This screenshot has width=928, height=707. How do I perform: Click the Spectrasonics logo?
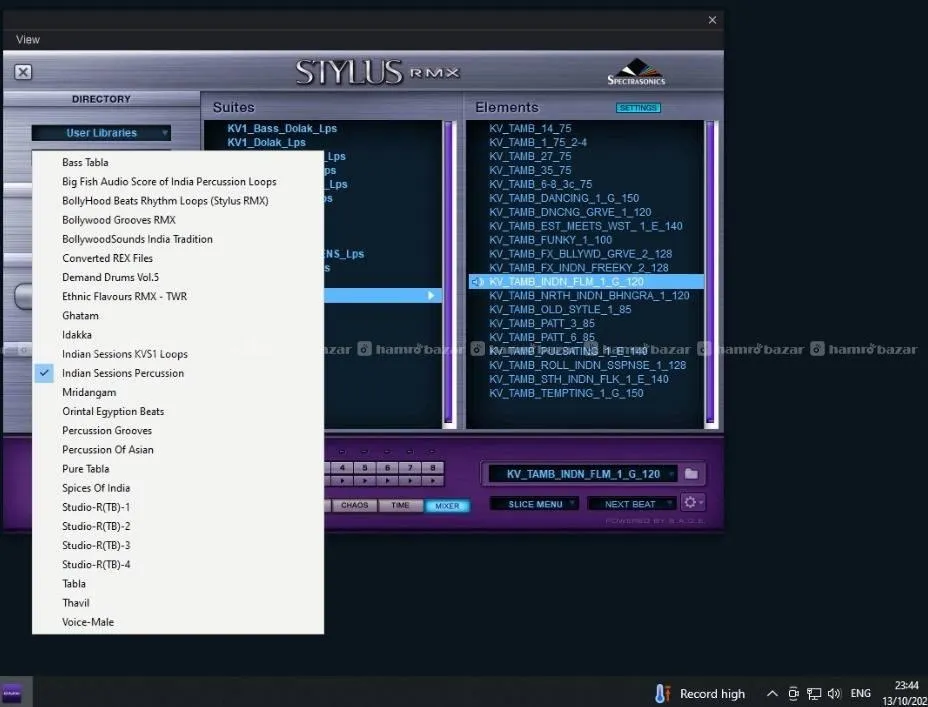coord(636,72)
